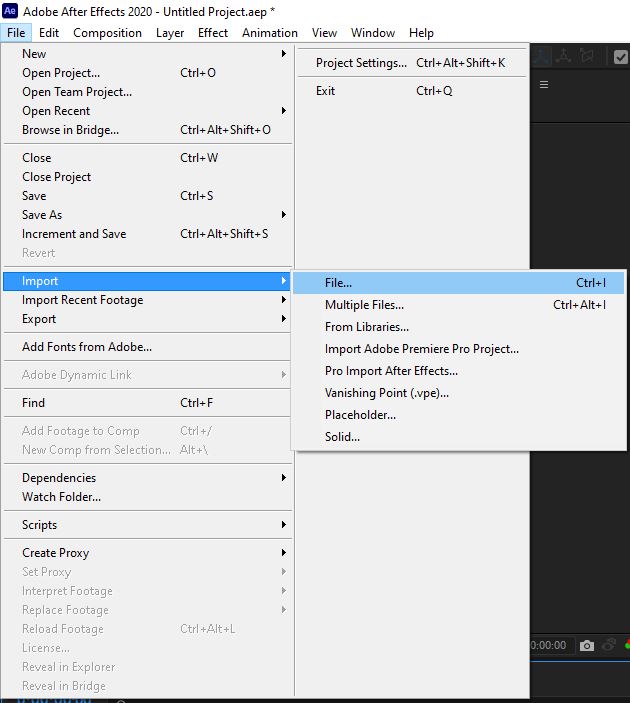Click the greyed Replace Footage entry
Viewport: 630px width, 703px height.
pyautogui.click(x=147, y=610)
